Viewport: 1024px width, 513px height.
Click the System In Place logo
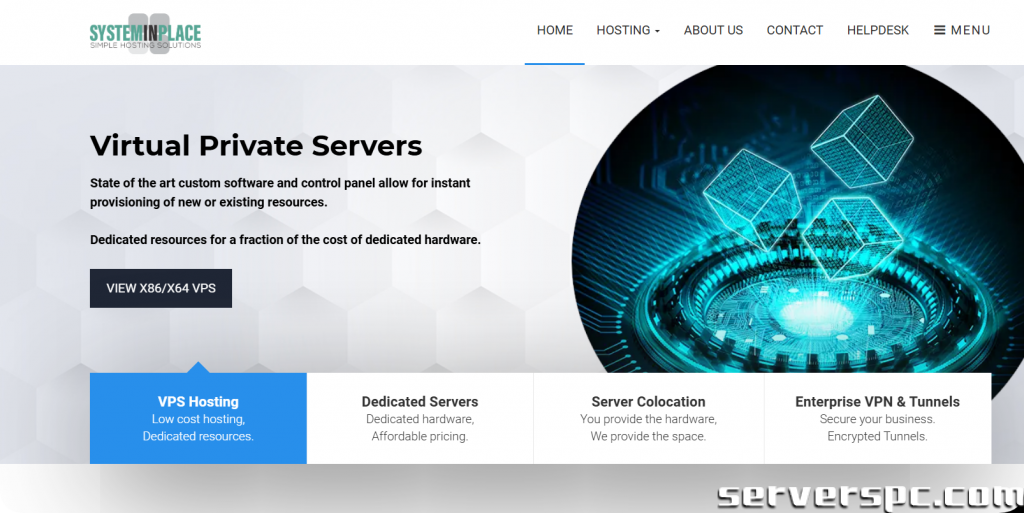click(x=145, y=31)
